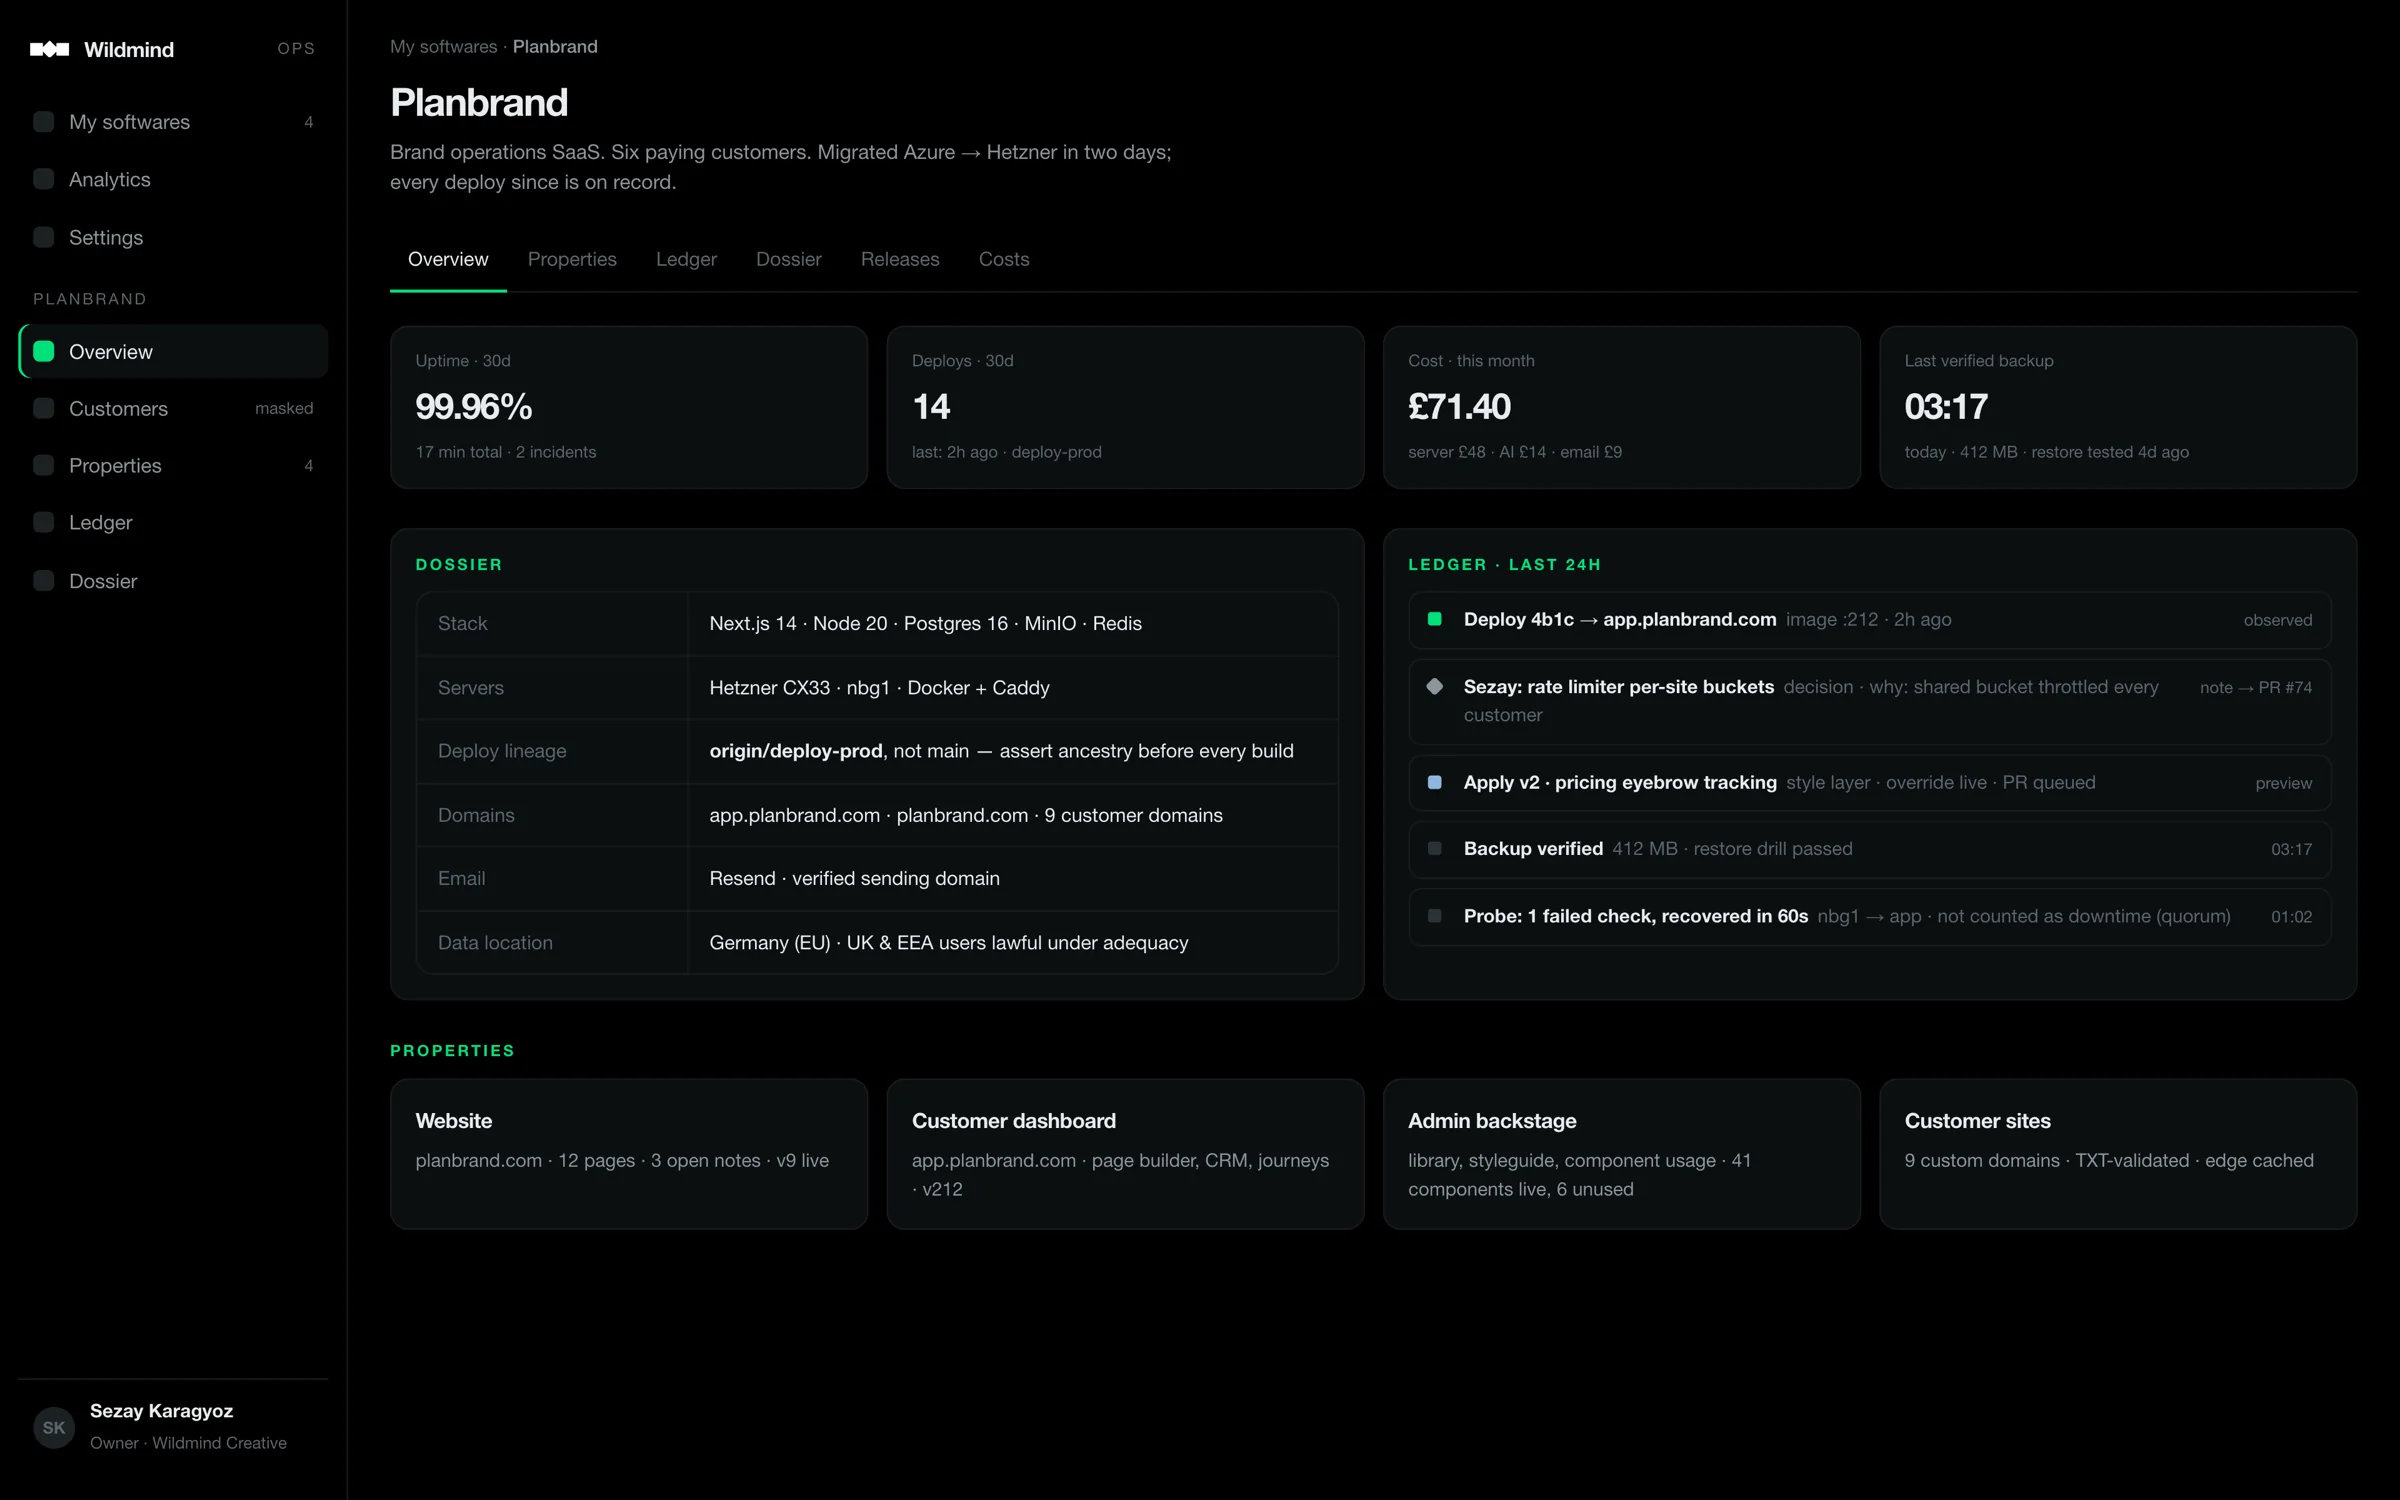Click the Properties sidebar icon
Screen dimensions: 2400x1500
(44, 465)
